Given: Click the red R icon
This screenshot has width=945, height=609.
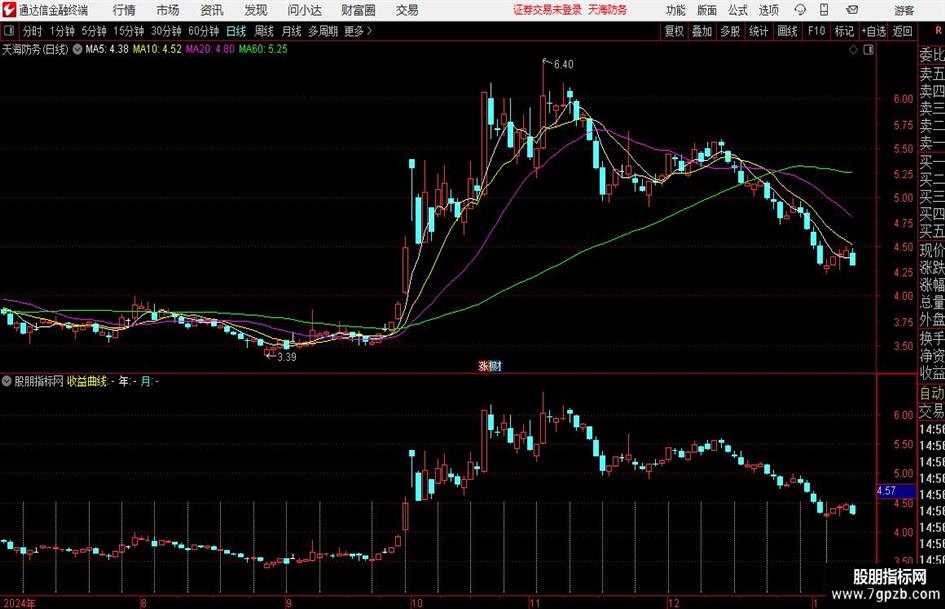Looking at the screenshot, I should pos(938,31).
